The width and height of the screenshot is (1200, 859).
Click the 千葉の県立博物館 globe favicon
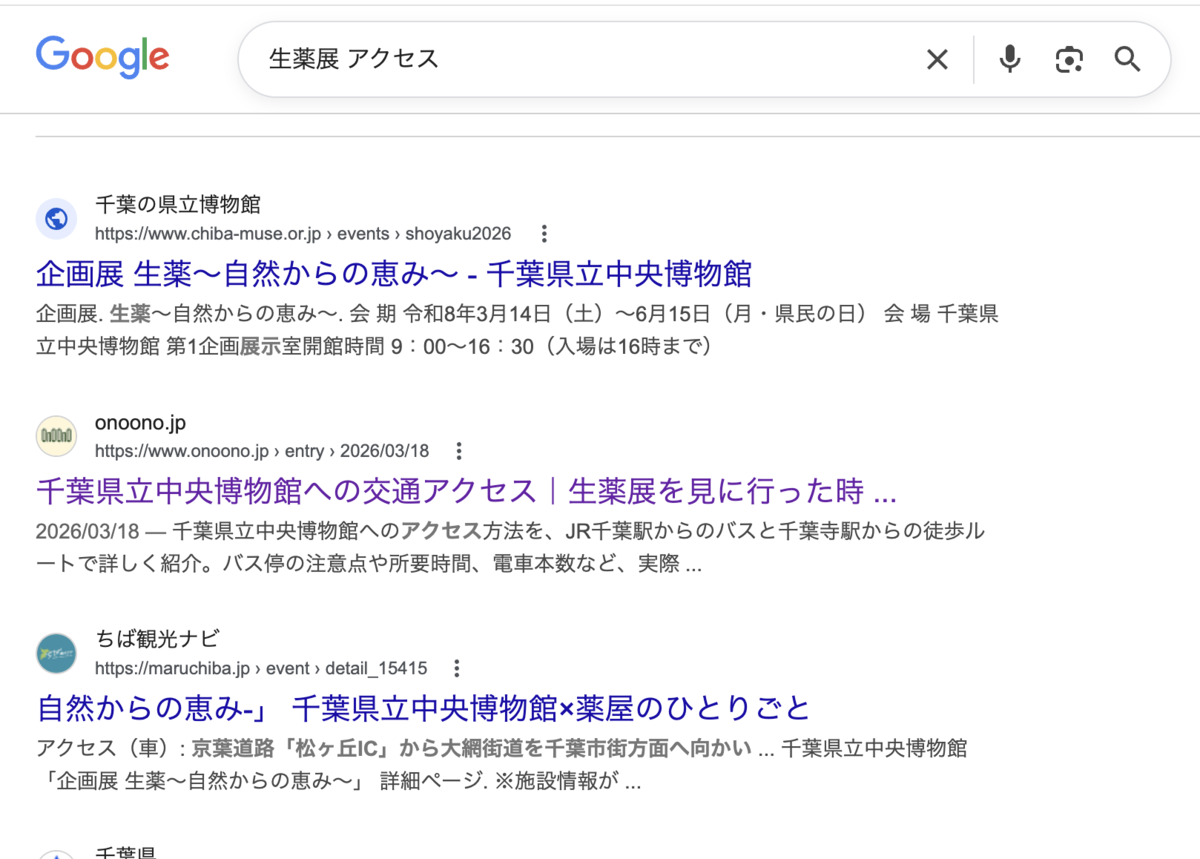click(57, 219)
